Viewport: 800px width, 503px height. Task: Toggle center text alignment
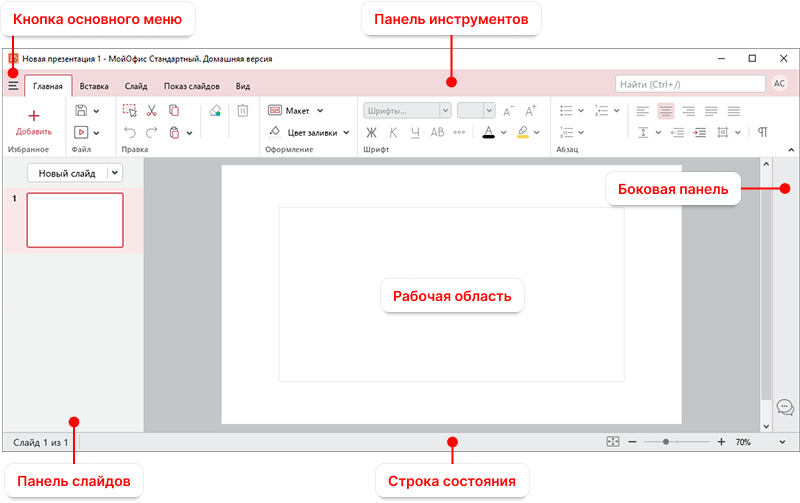(x=666, y=111)
